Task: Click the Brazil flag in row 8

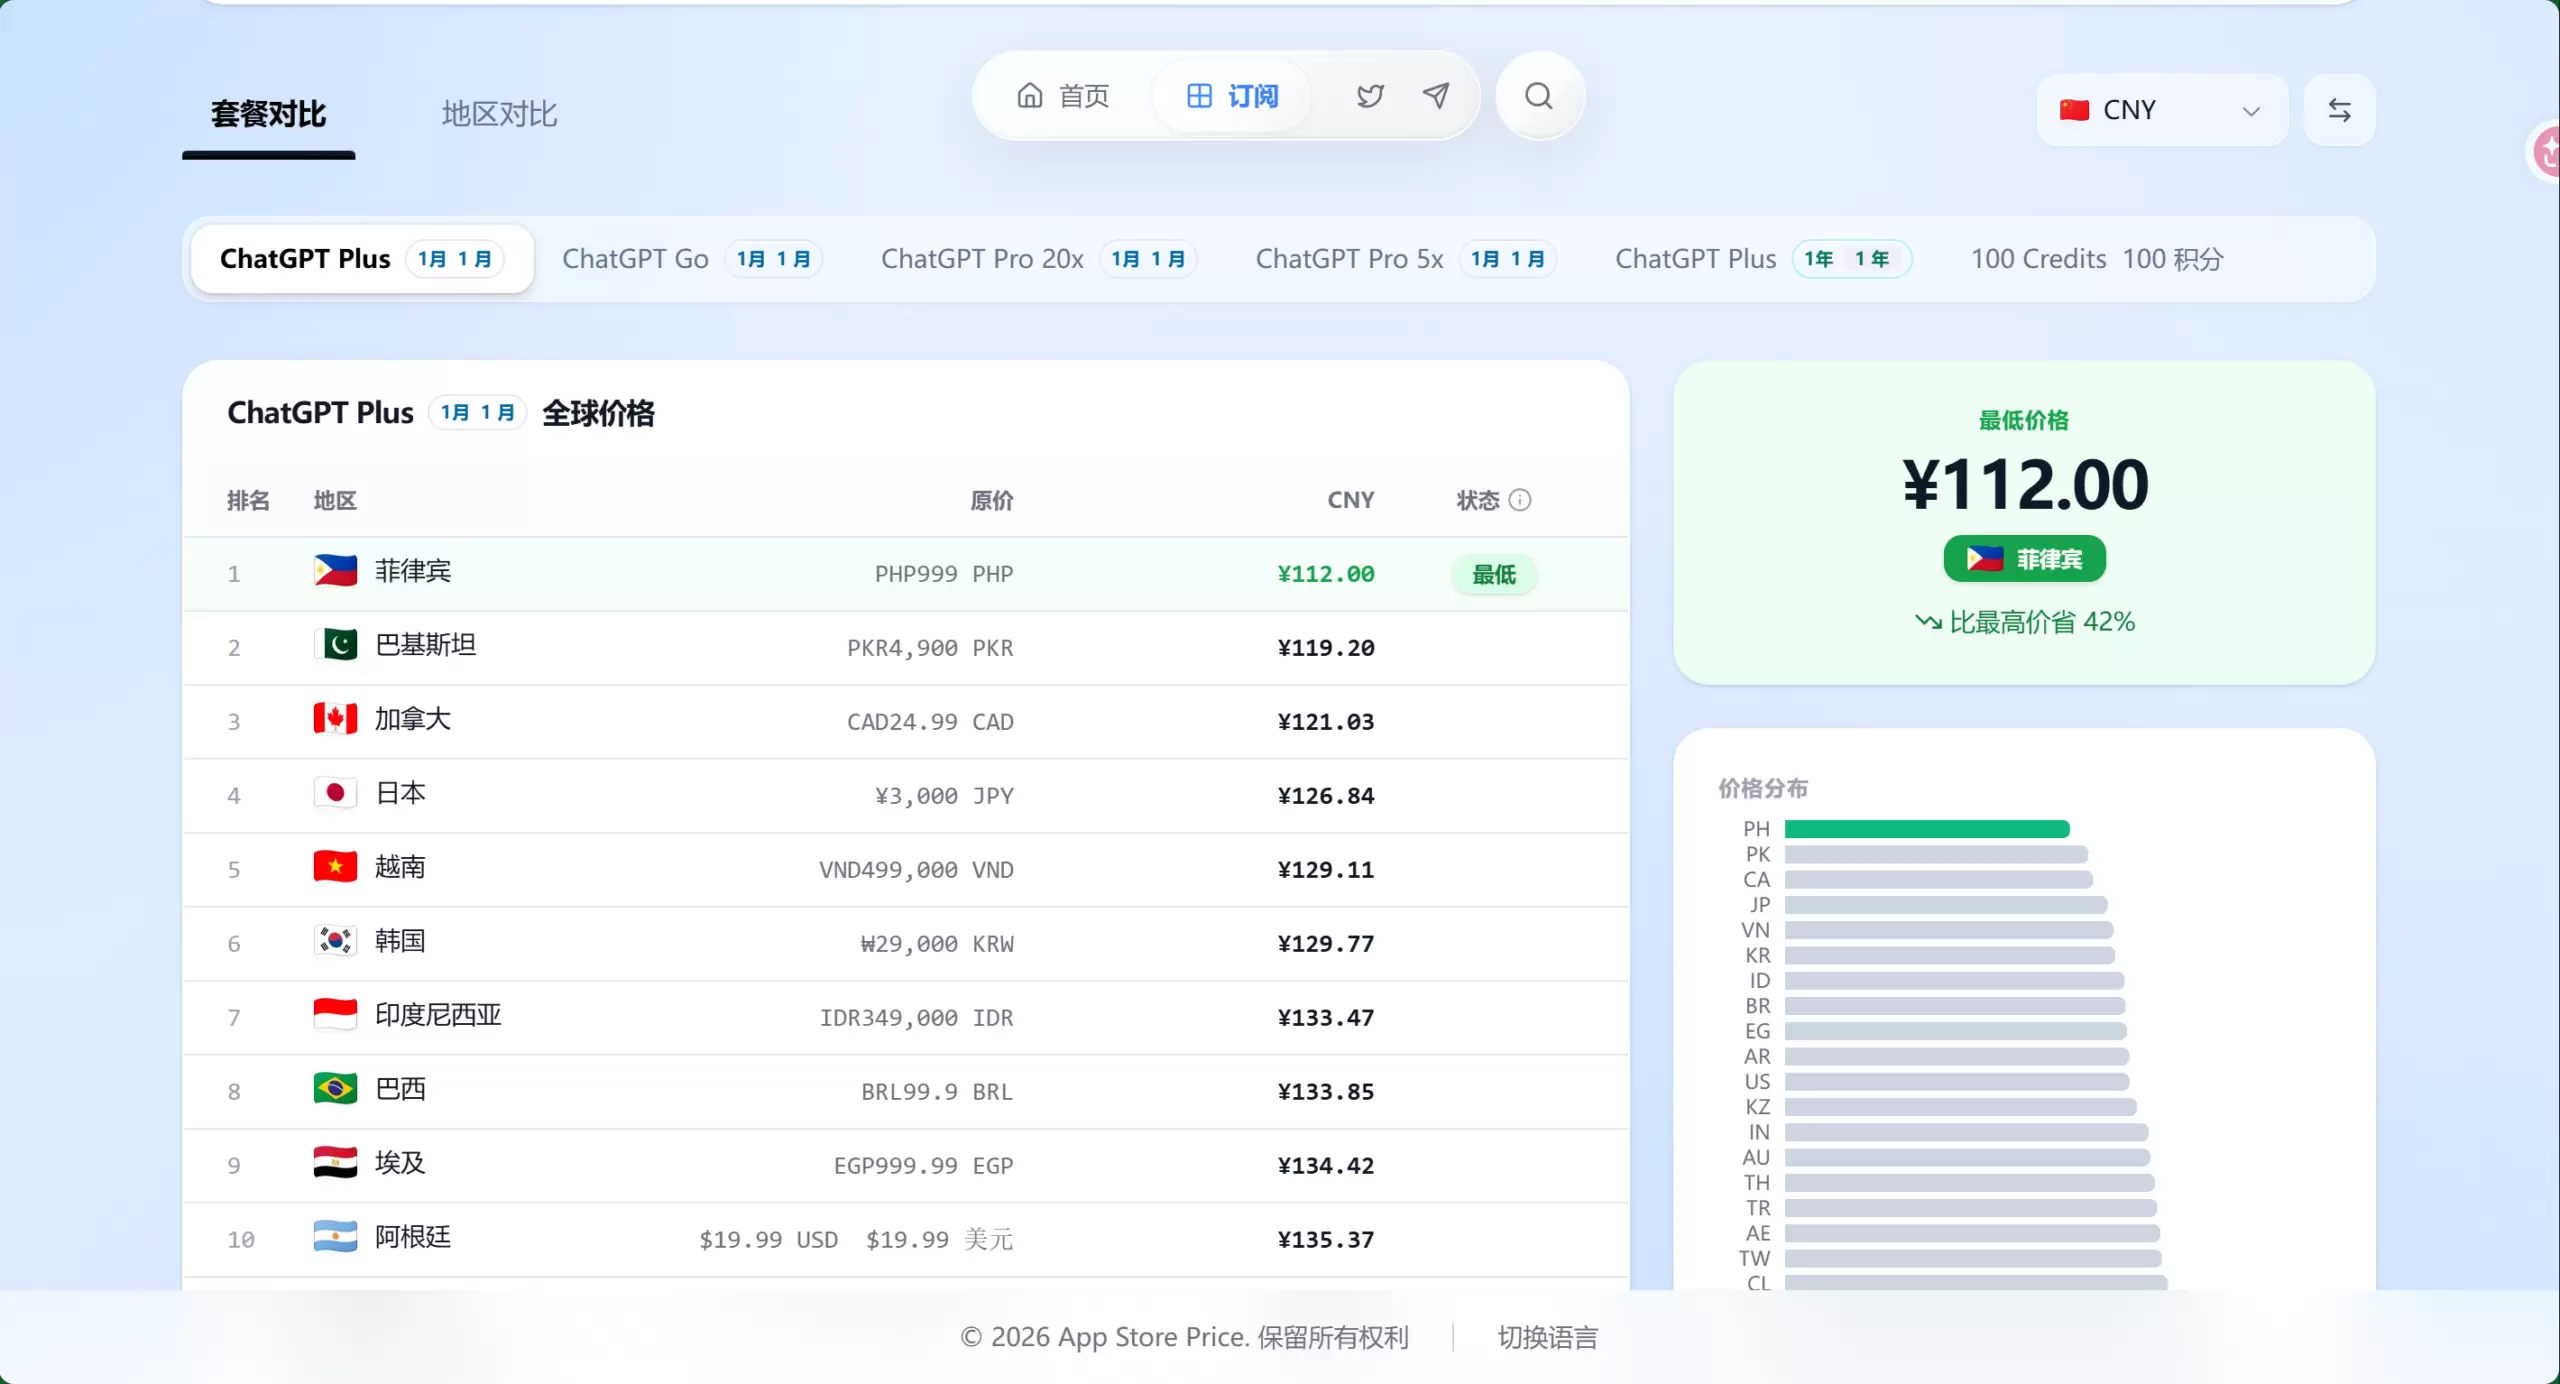Action: pos(335,1089)
